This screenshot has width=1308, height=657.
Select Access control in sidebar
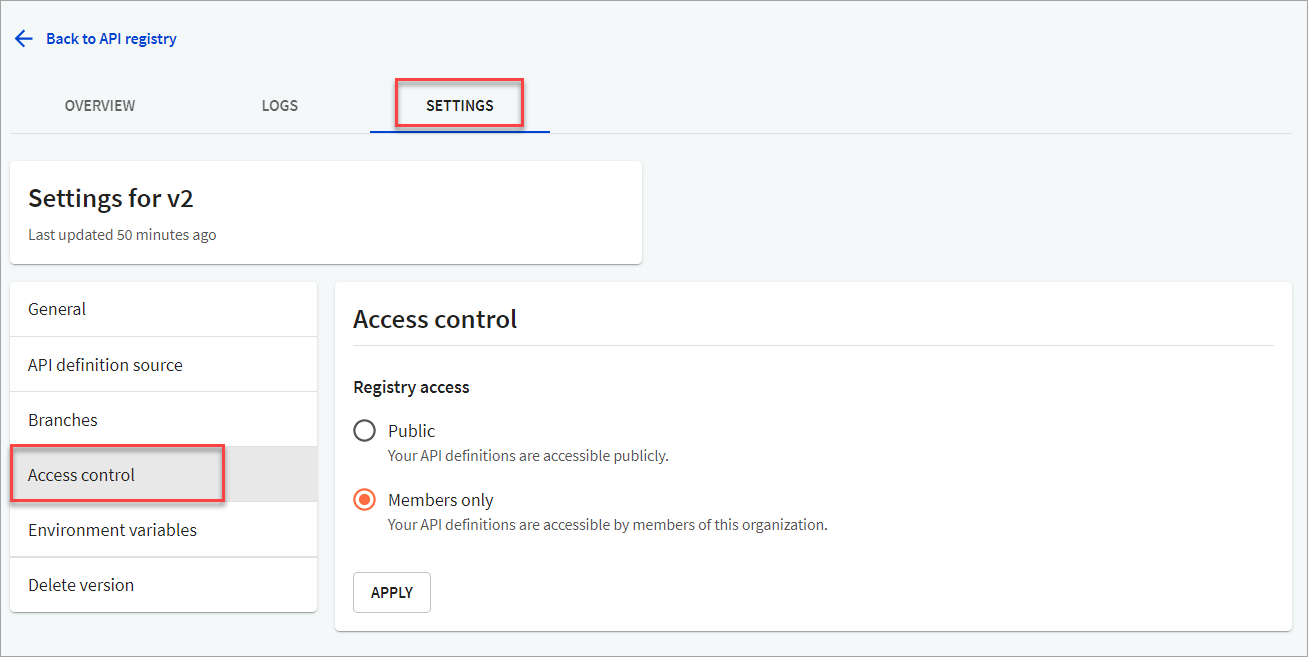(163, 475)
